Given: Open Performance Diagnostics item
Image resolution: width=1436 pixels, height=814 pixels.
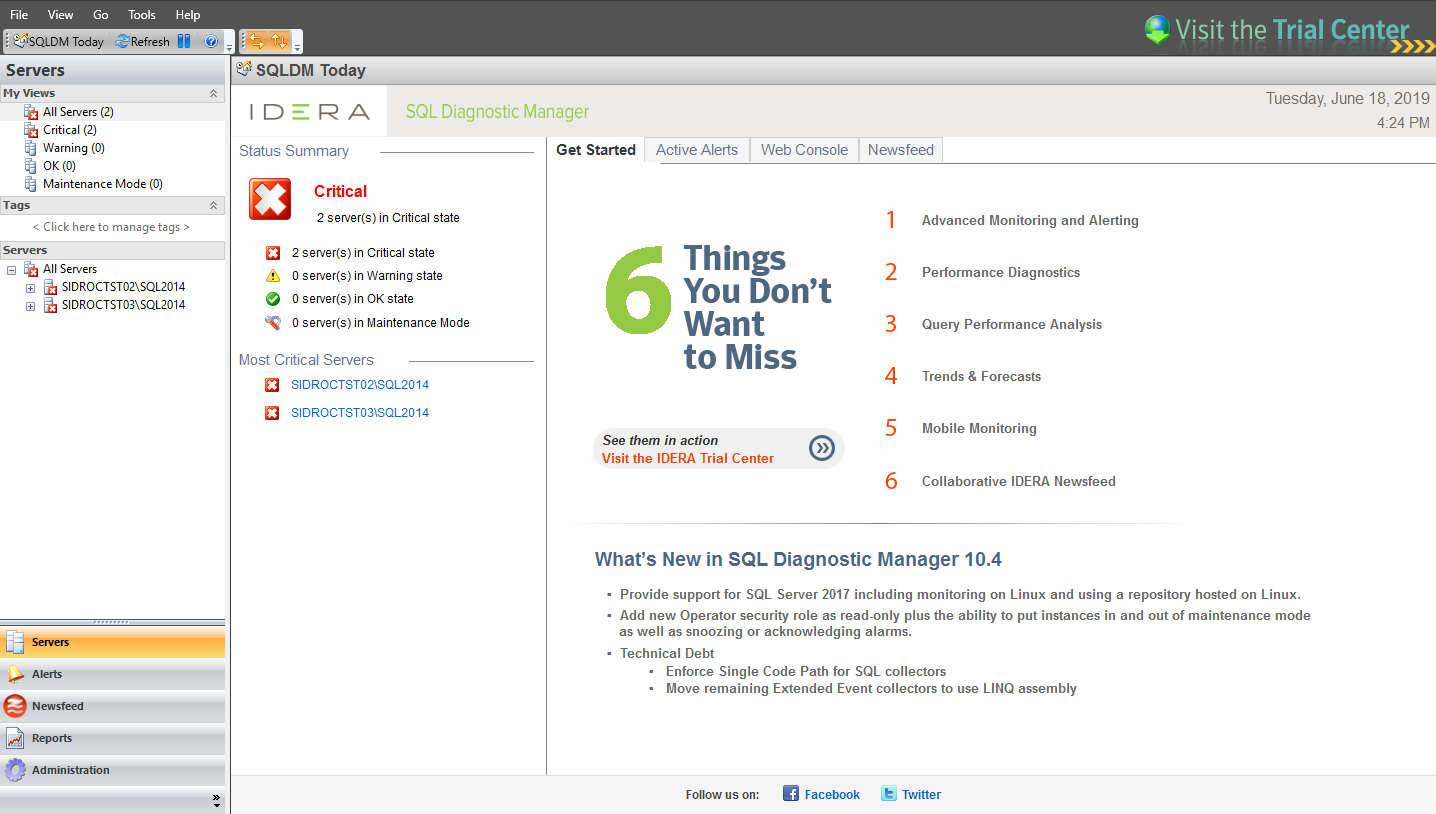Looking at the screenshot, I should (x=1001, y=273).
